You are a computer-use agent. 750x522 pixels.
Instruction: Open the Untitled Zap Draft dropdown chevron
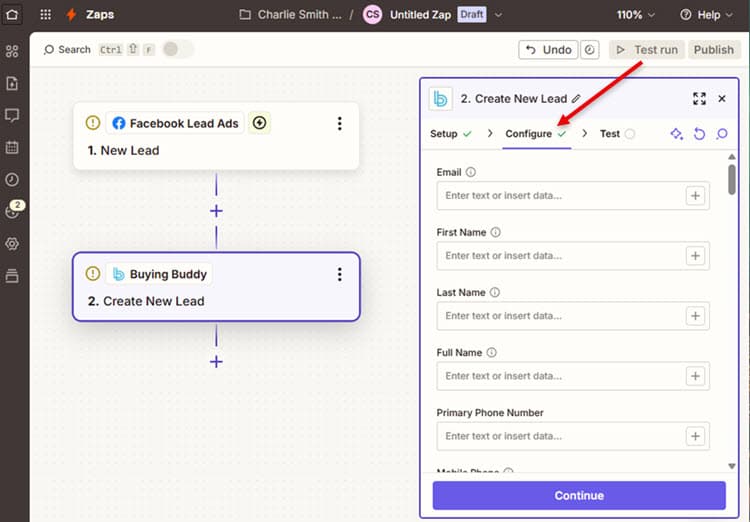(x=498, y=15)
